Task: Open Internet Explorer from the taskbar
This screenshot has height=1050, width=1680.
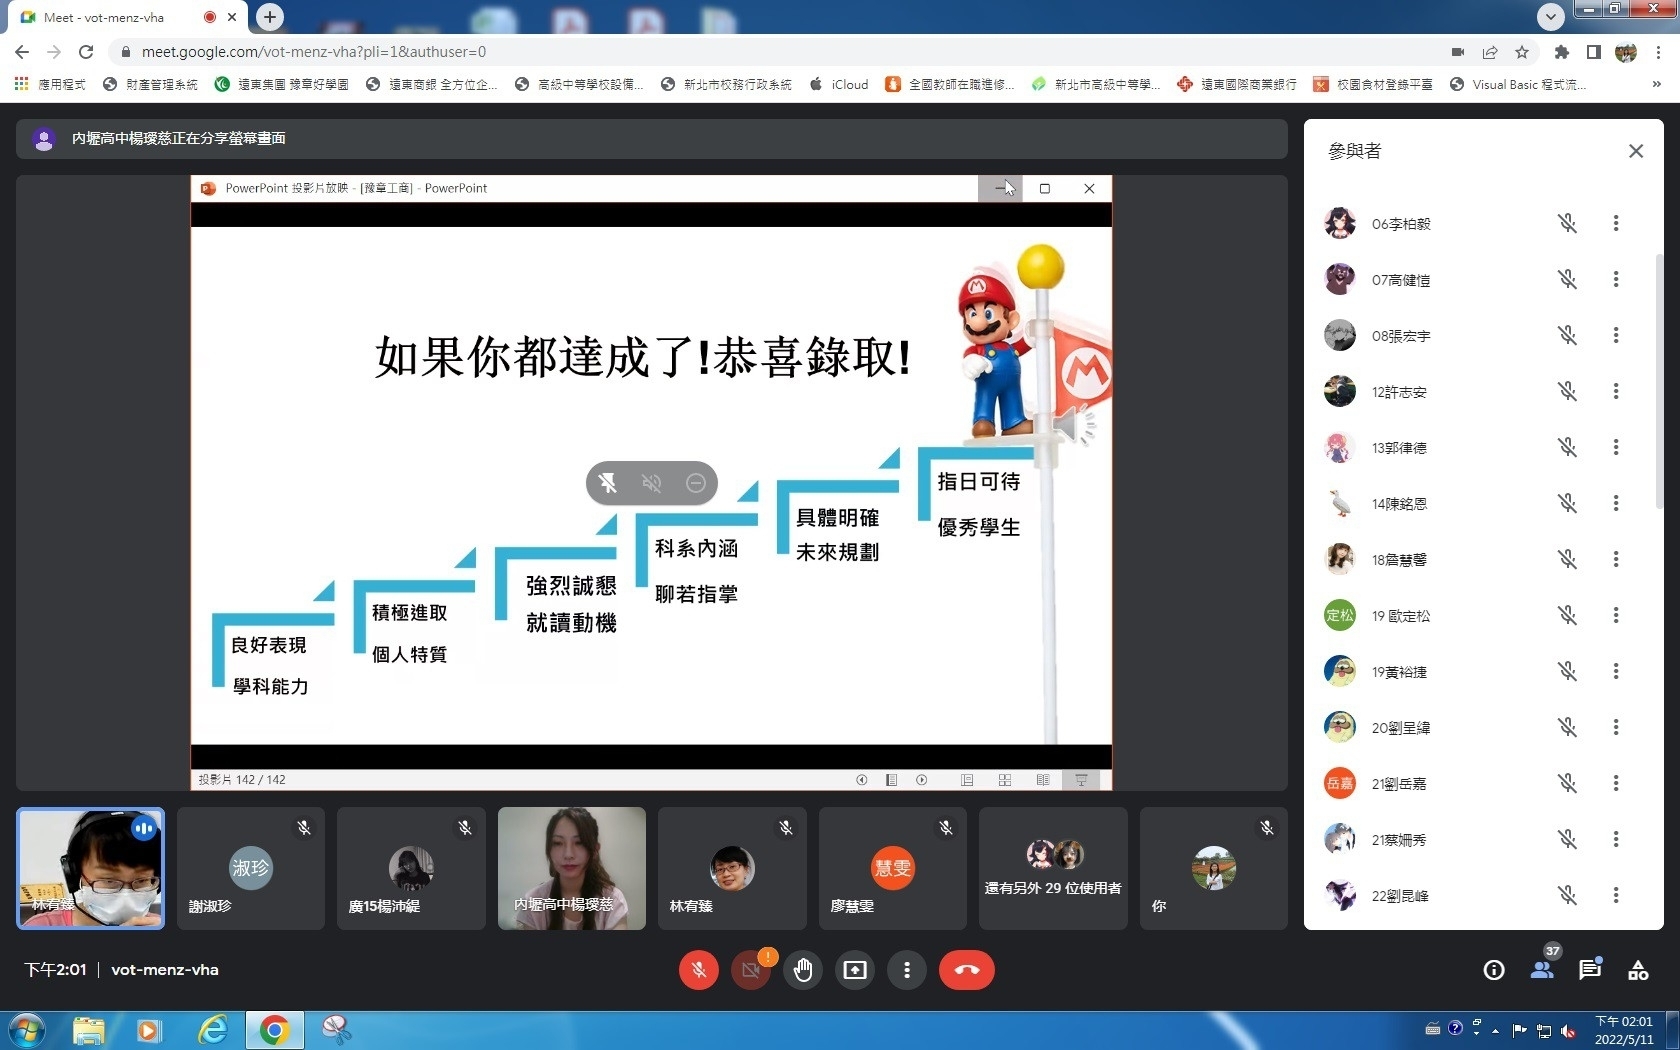Action: click(x=212, y=1030)
